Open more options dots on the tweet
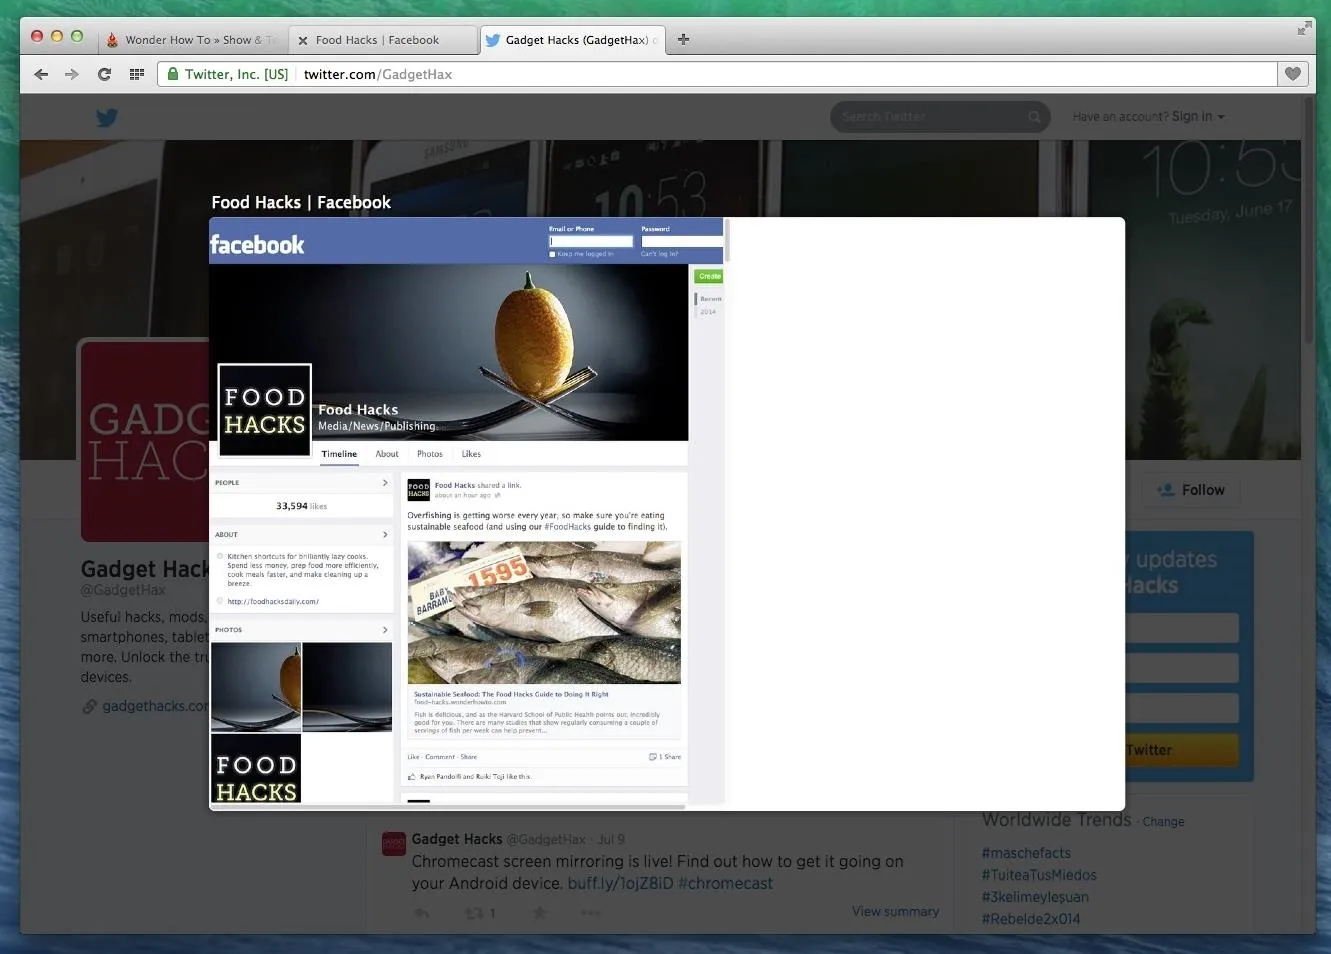 591,912
